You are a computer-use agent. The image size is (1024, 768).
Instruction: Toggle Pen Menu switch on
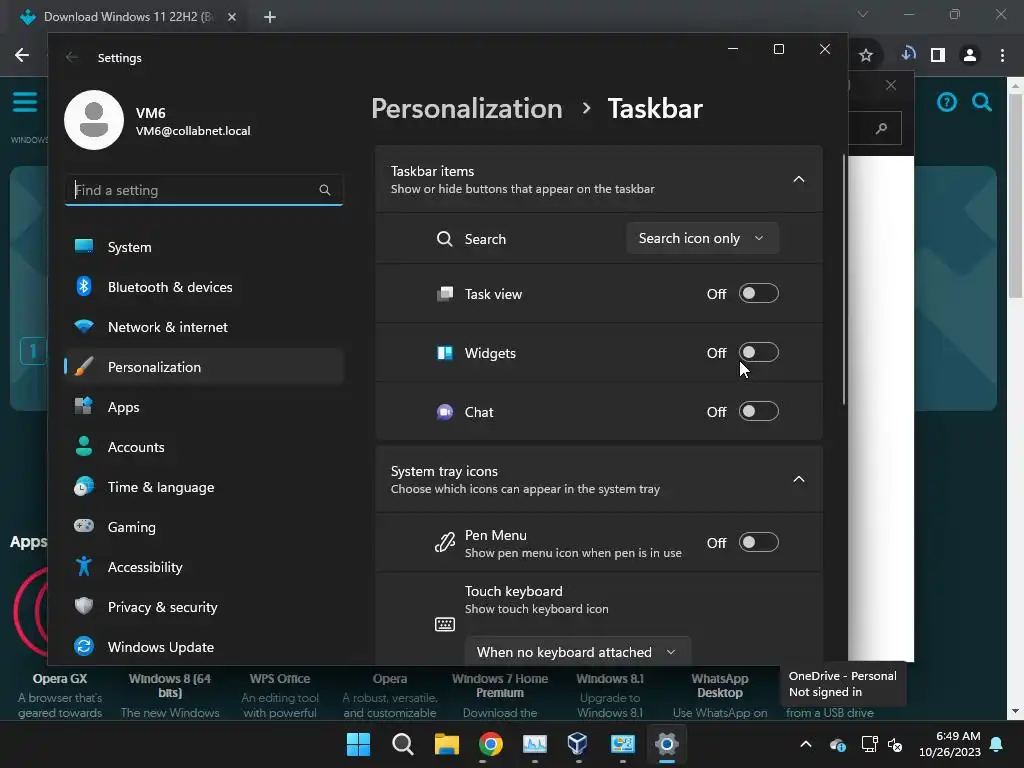759,543
